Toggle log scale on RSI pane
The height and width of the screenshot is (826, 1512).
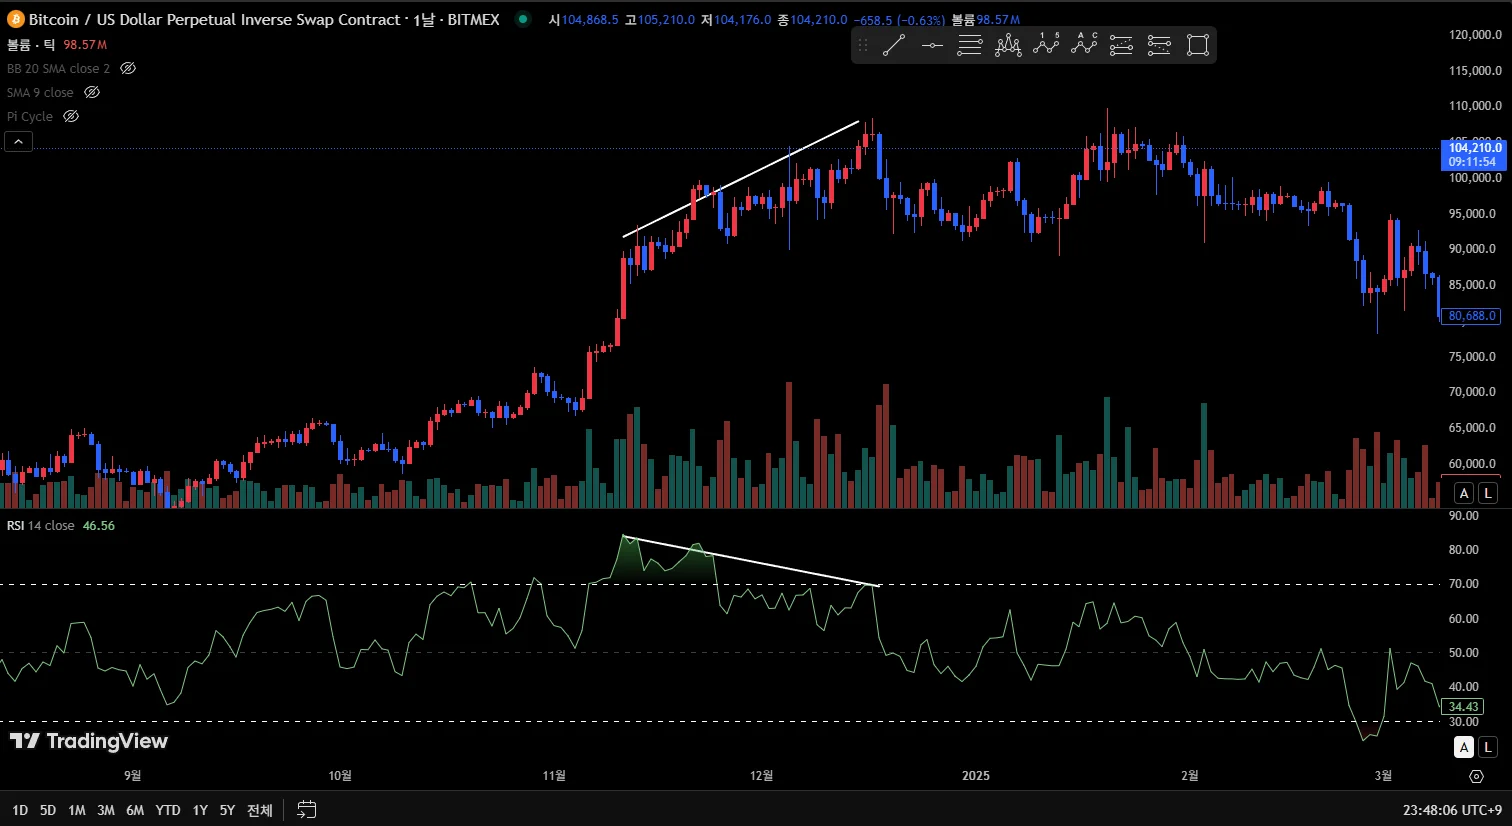1488,747
